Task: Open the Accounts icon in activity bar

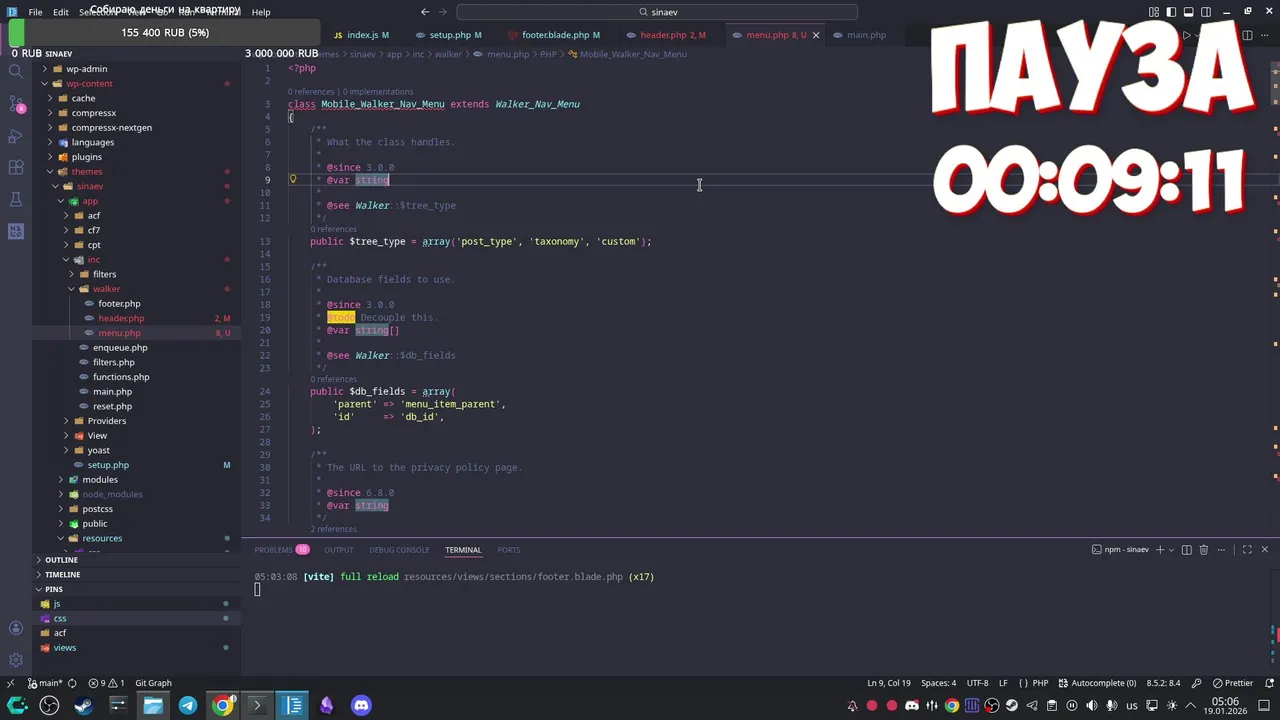Action: point(16,628)
